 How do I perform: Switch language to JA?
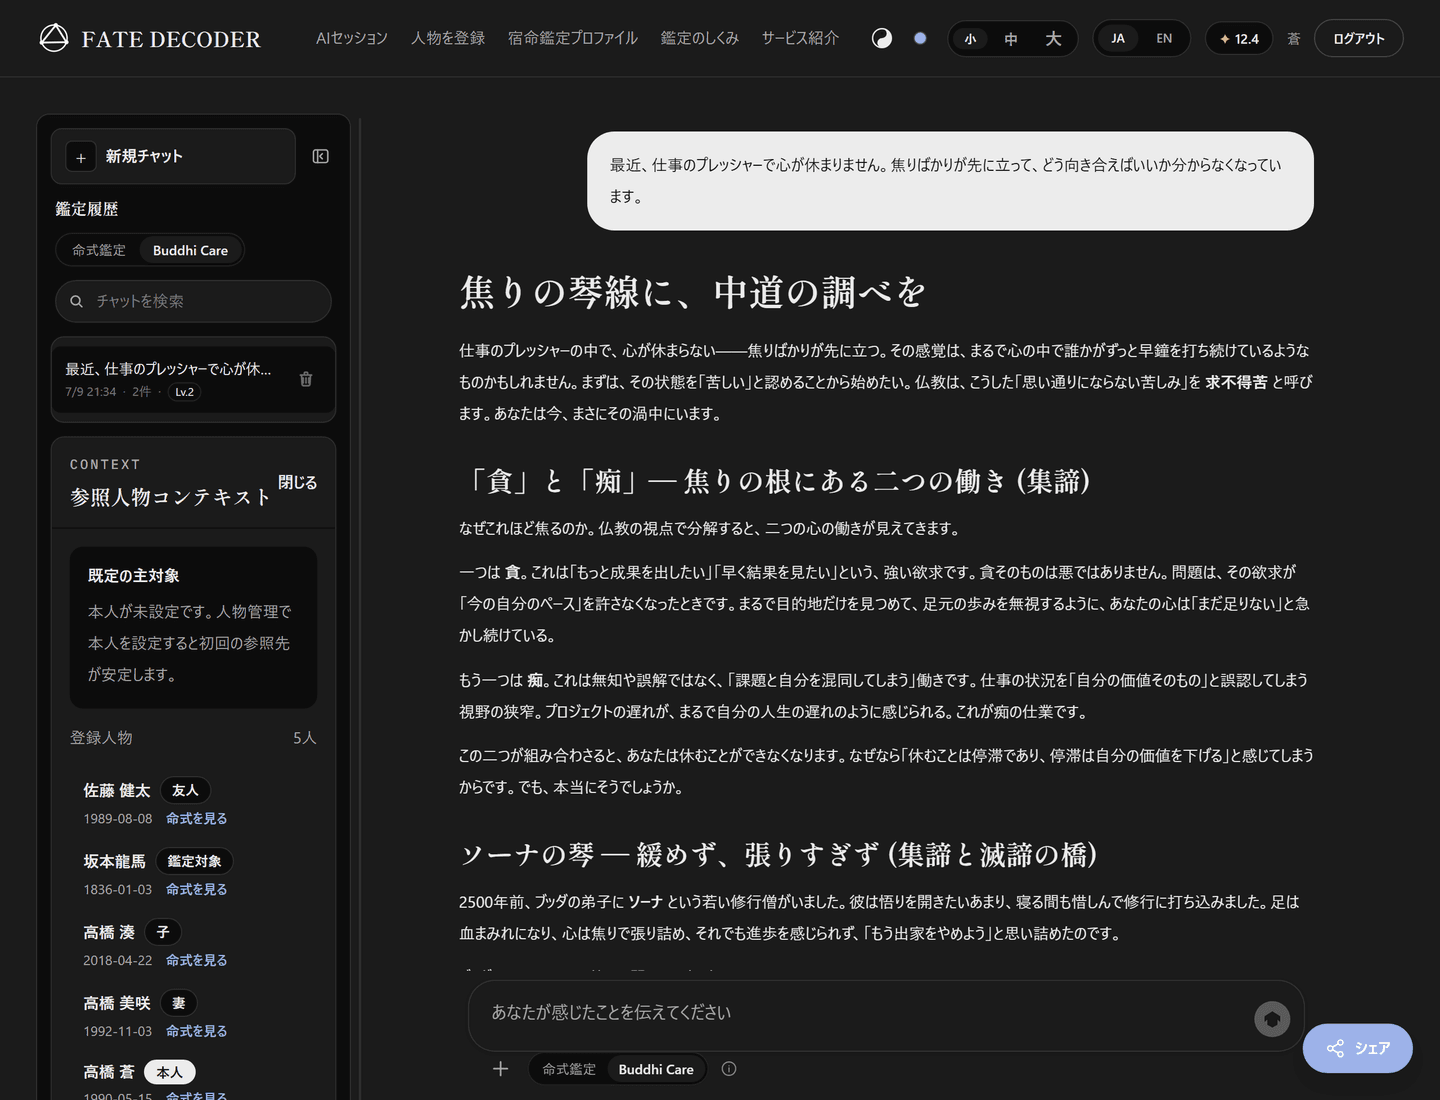coord(1118,38)
